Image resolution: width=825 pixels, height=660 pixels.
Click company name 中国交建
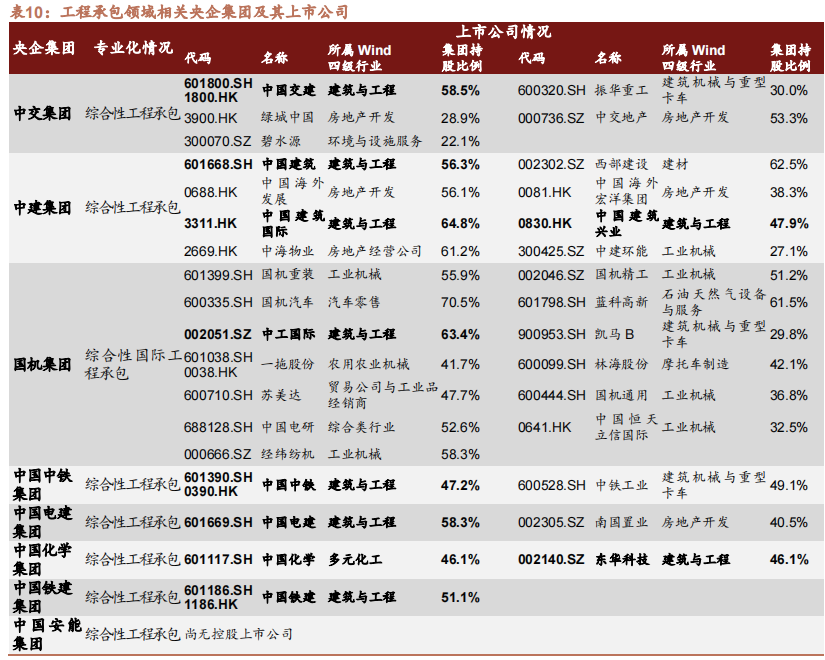click(288, 90)
